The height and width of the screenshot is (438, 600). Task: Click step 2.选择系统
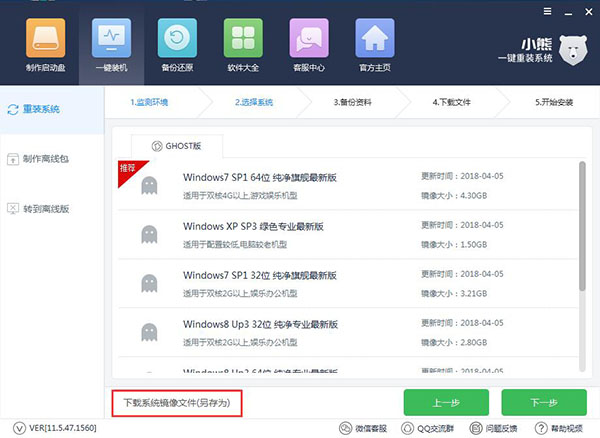pos(254,102)
